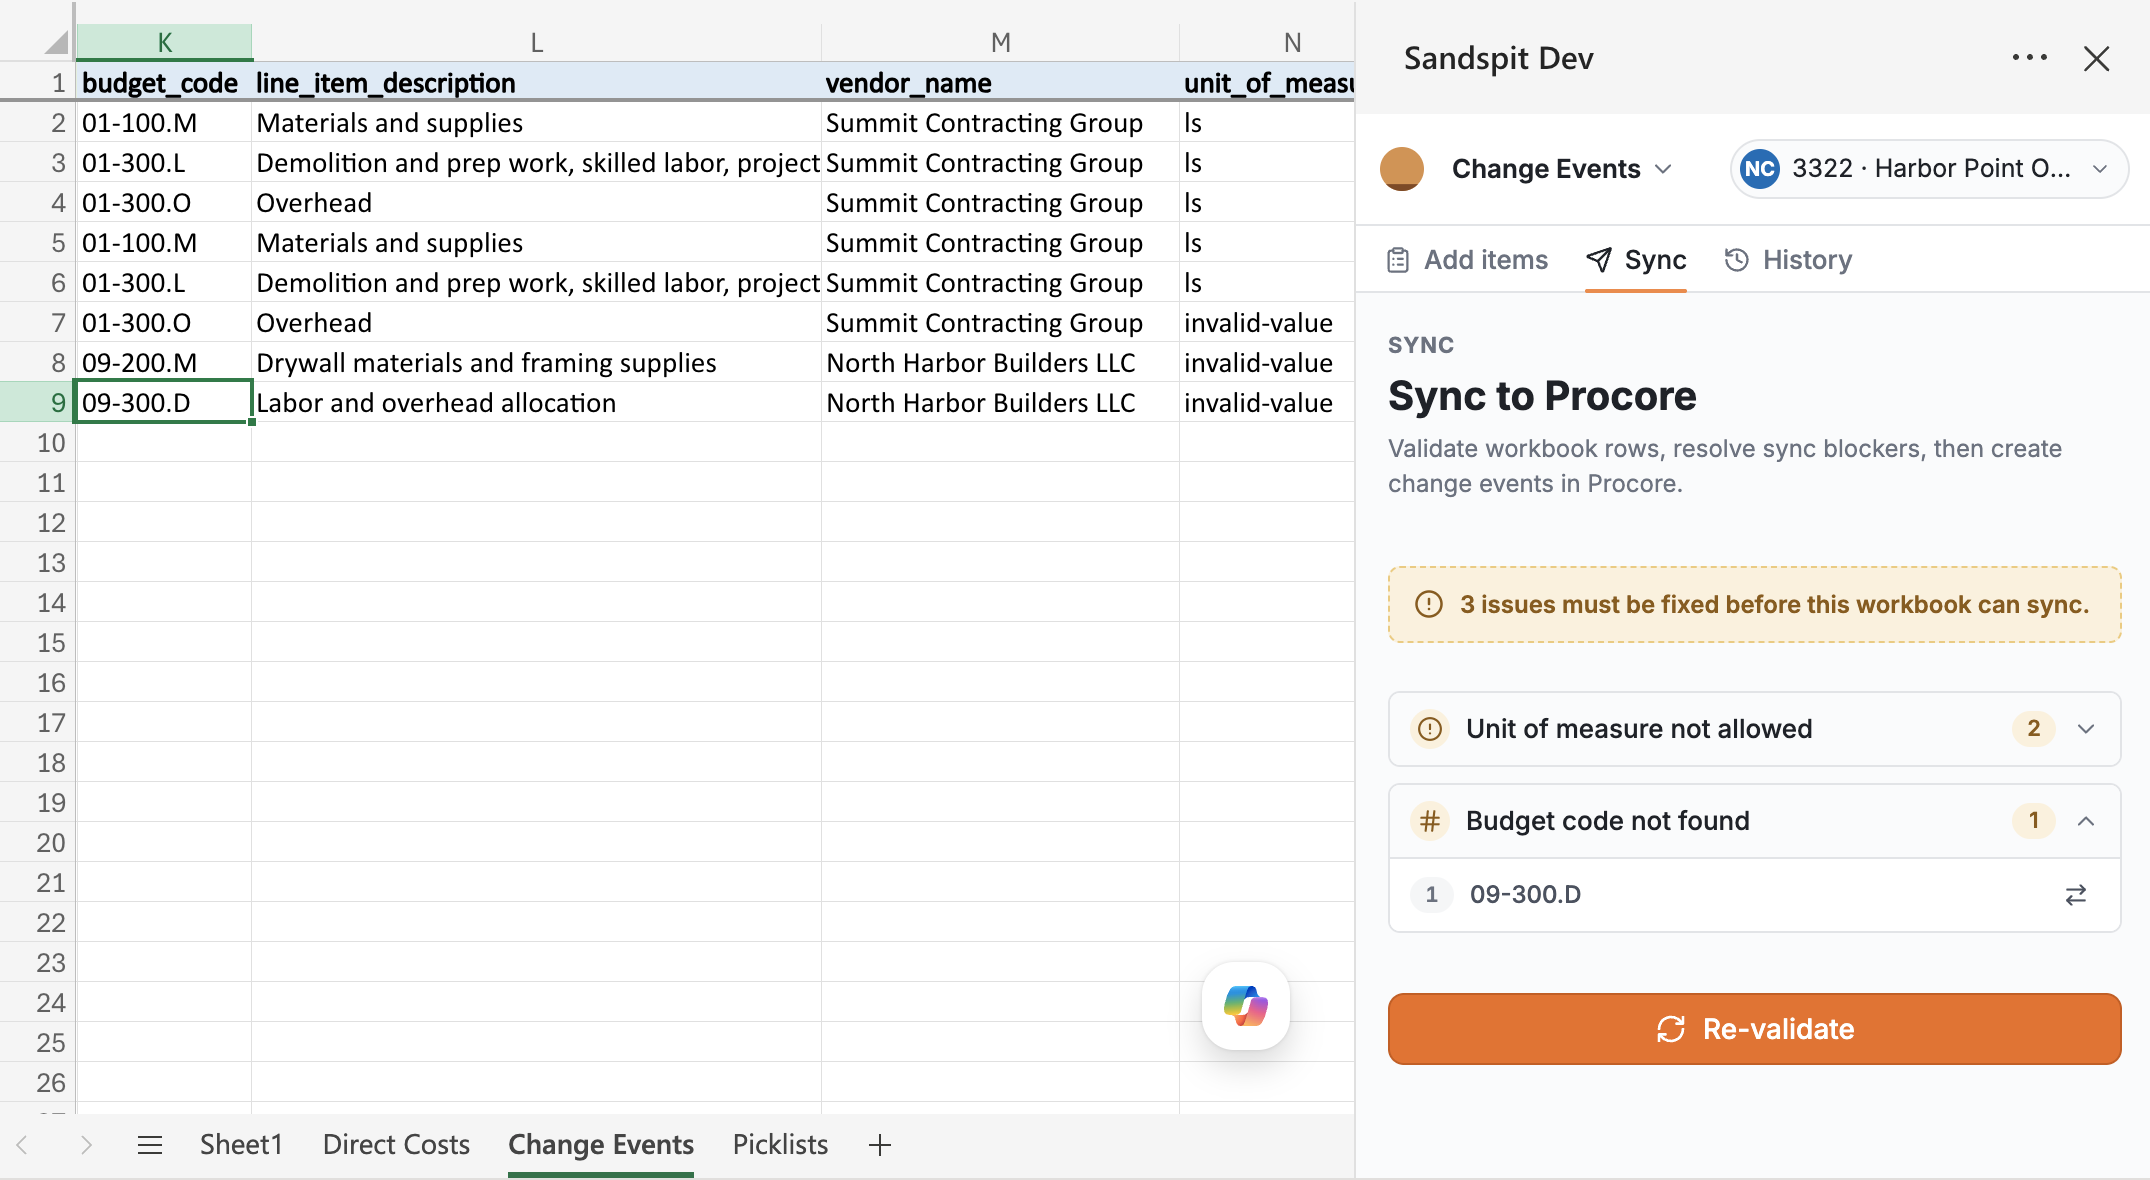Switch to the Add items tab

coord(1467,260)
